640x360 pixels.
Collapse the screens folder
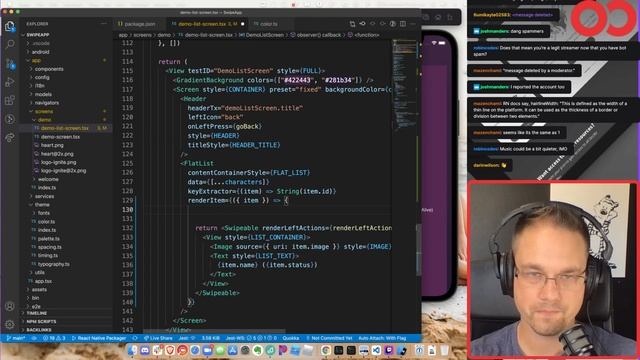coord(44,111)
